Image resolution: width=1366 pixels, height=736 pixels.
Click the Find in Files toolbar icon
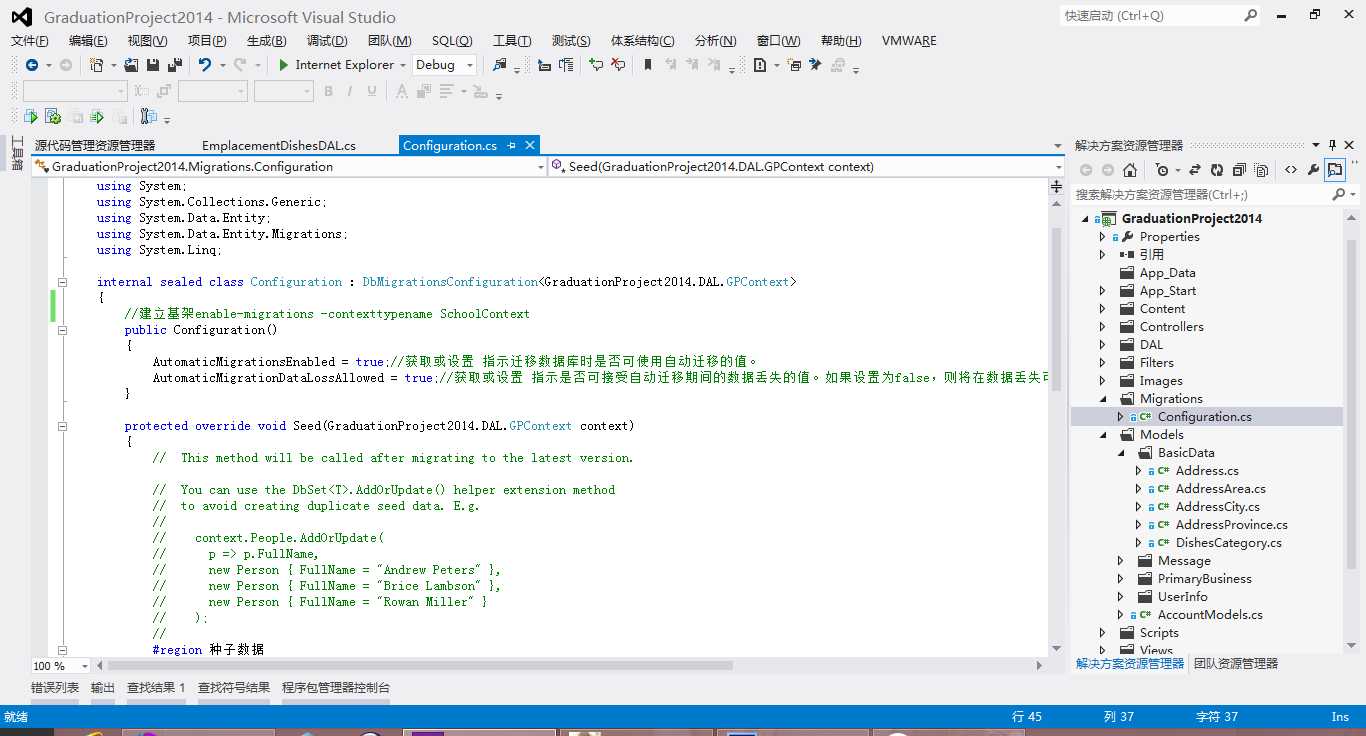click(500, 65)
